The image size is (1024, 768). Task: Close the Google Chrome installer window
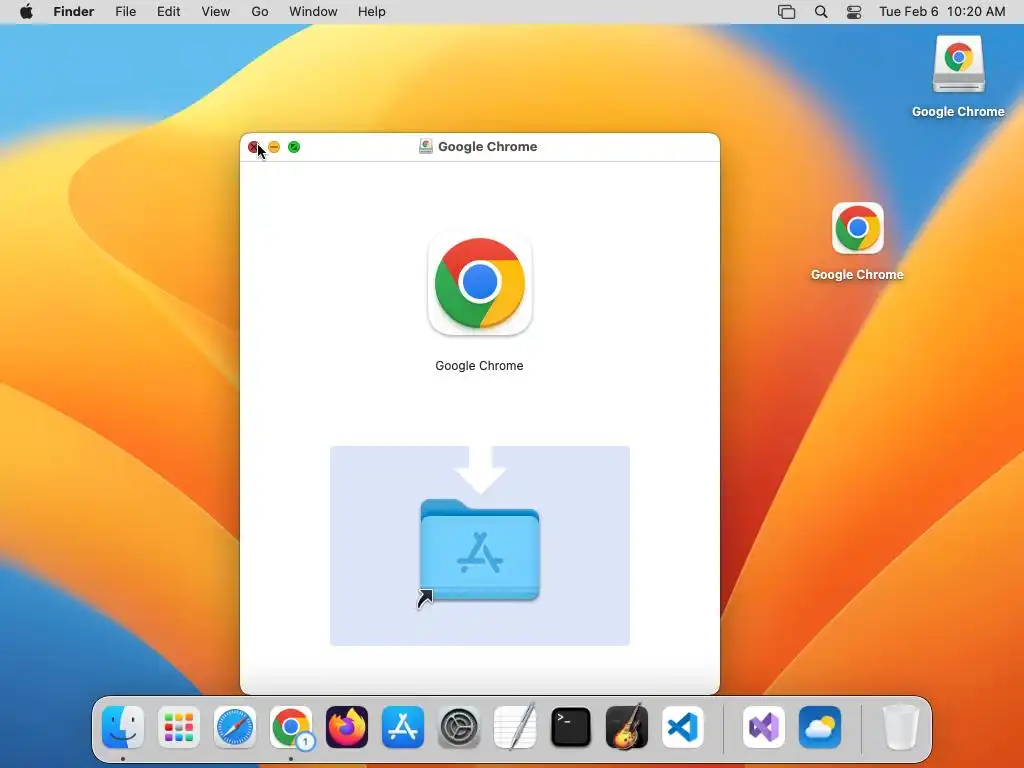253,147
